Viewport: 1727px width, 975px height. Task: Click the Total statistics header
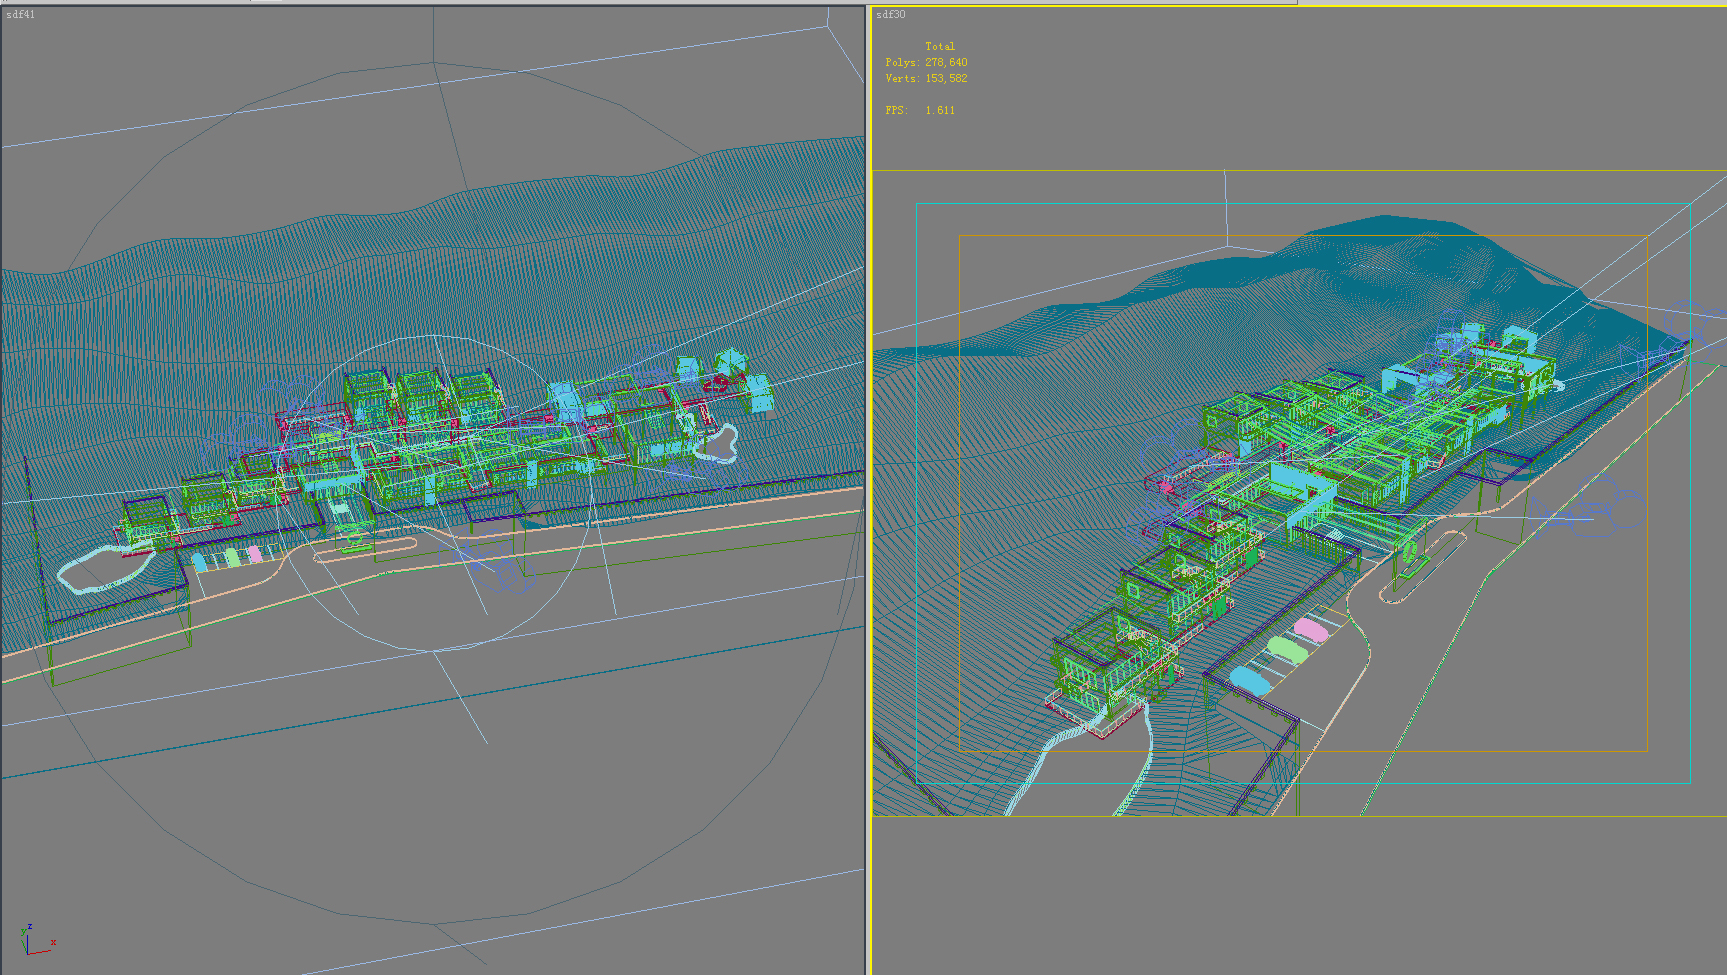tap(940, 46)
